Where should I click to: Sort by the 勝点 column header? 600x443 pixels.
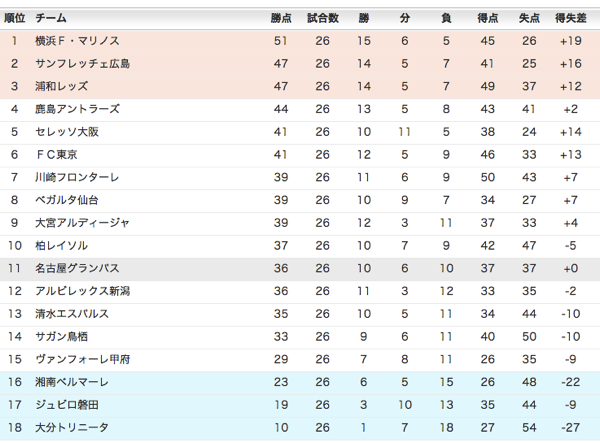coord(281,18)
